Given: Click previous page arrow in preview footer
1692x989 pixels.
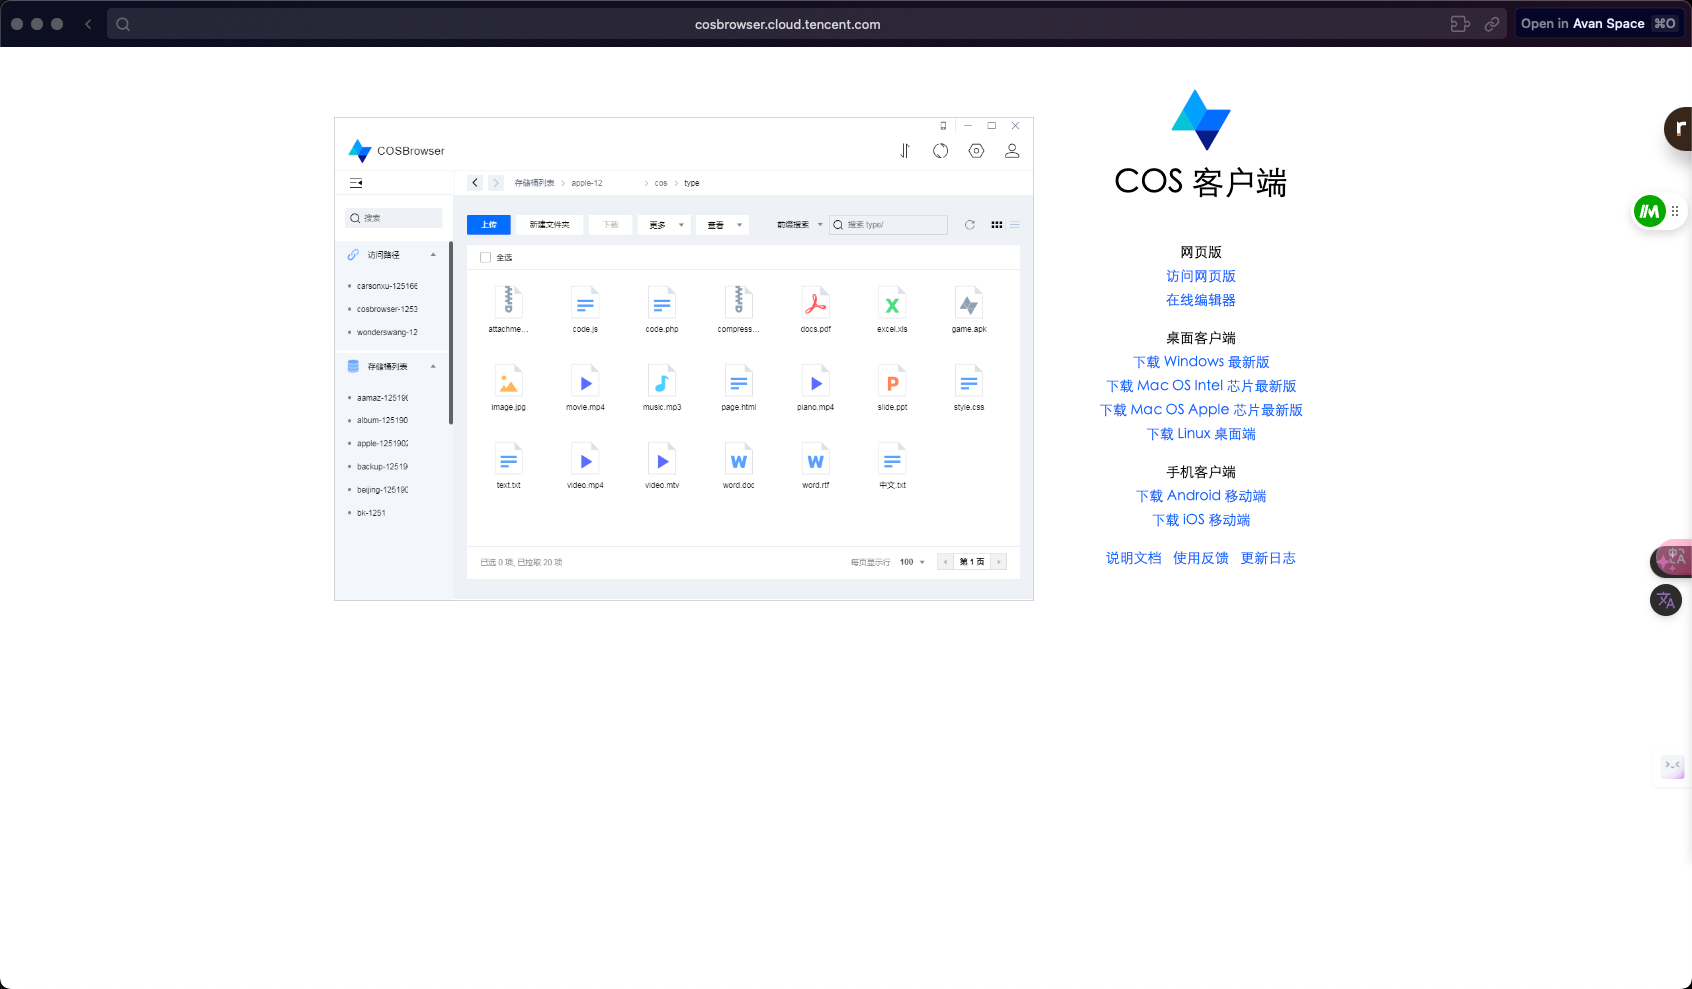Looking at the screenshot, I should coord(945,562).
